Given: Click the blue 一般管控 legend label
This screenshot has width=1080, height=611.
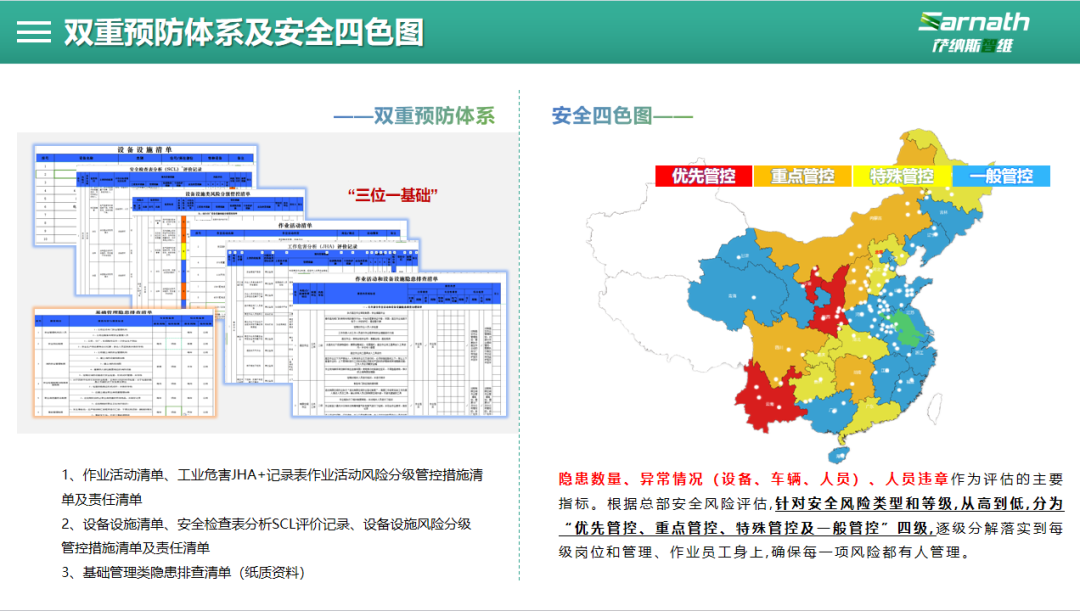Looking at the screenshot, I should coord(1001,176).
